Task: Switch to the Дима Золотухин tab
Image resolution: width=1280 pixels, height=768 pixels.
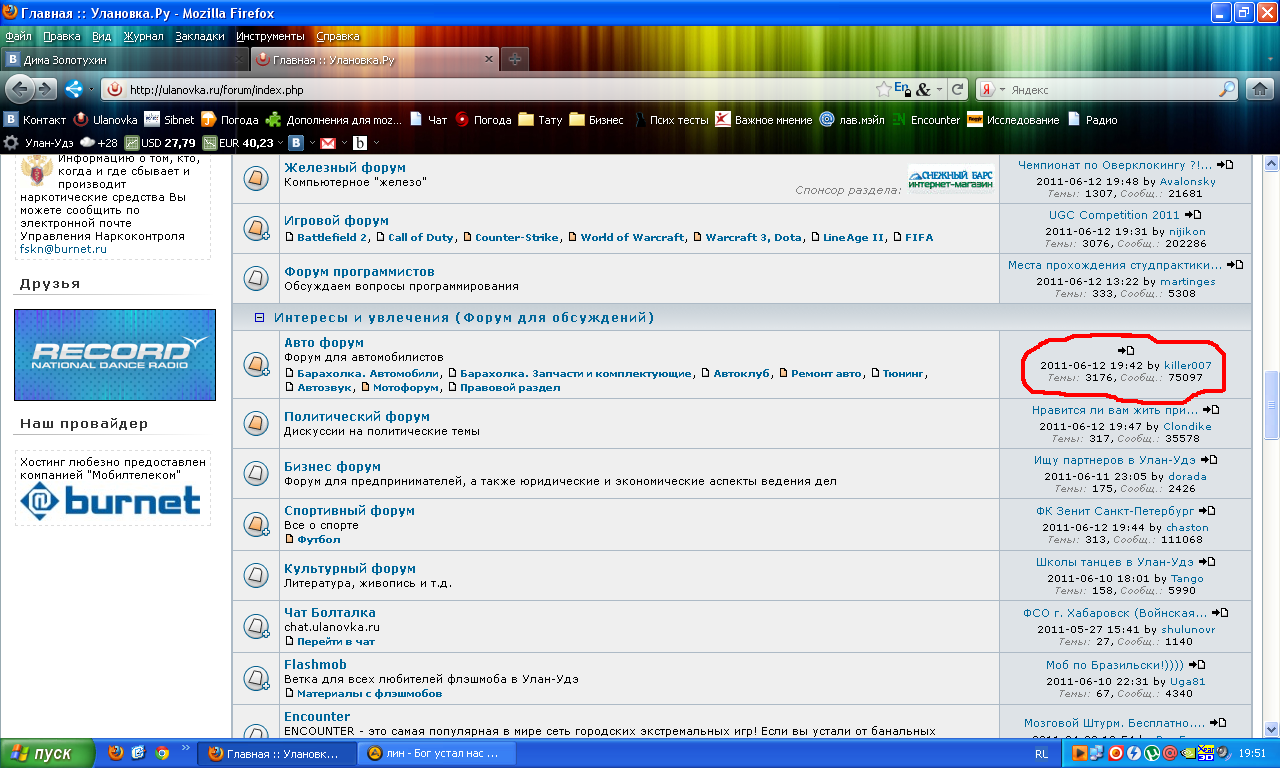Action: pos(125,59)
